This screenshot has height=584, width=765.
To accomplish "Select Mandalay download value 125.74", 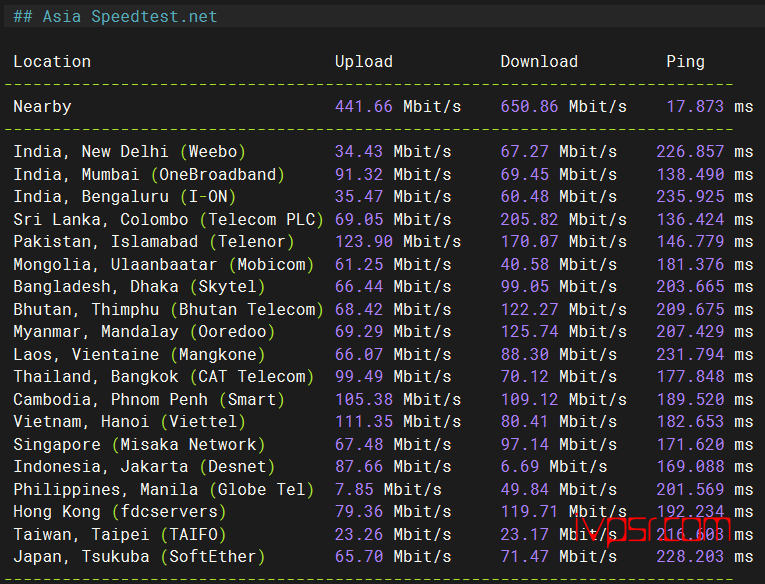I will (x=529, y=331).
